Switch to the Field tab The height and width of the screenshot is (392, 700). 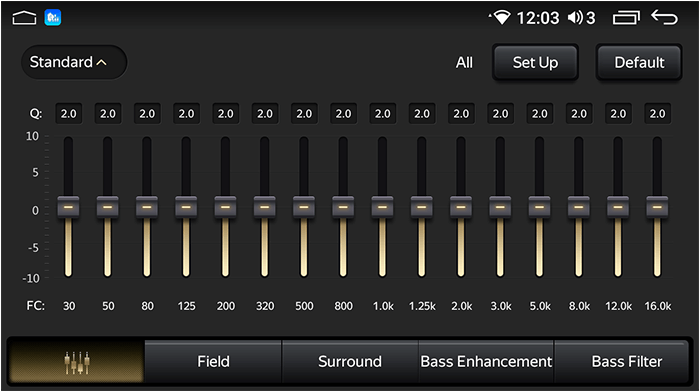coord(213,362)
